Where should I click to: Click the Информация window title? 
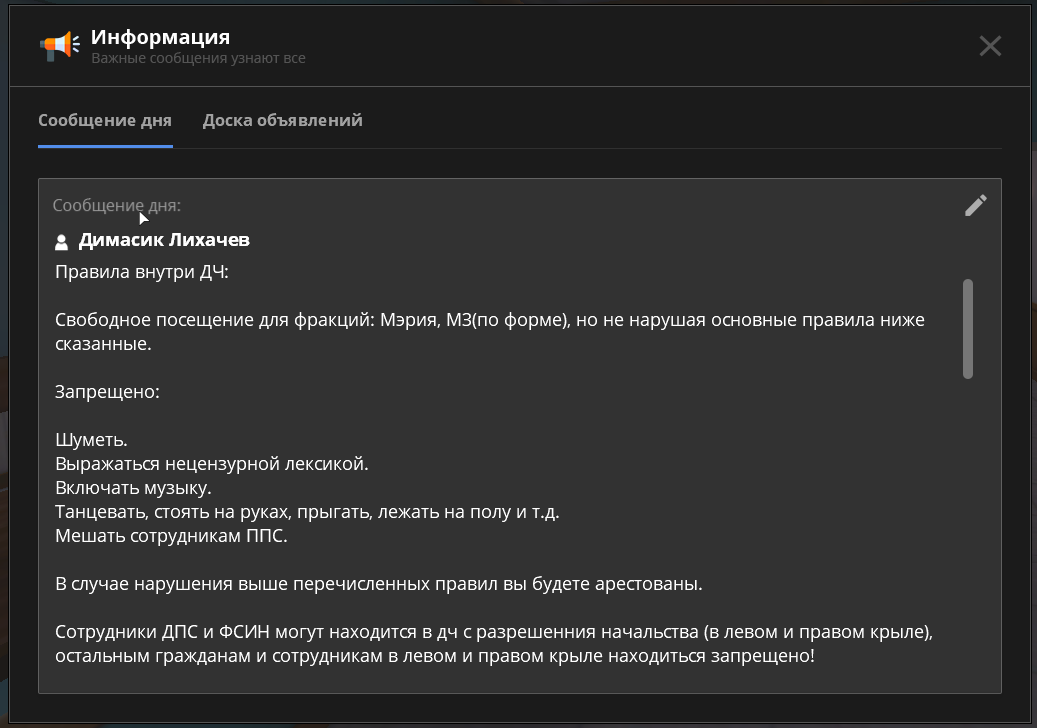(x=160, y=38)
